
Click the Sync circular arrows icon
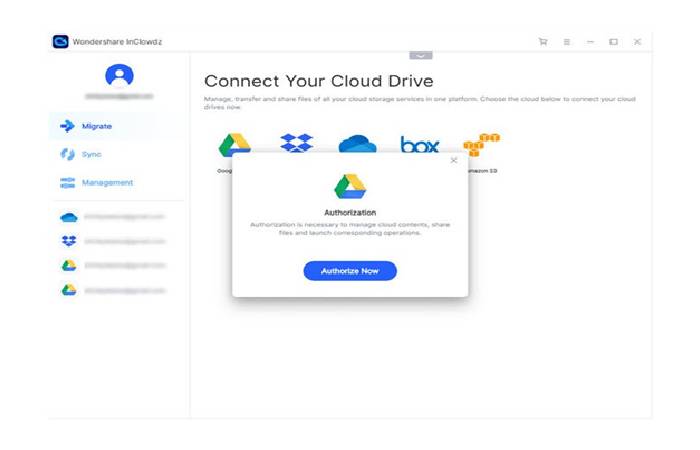67,154
